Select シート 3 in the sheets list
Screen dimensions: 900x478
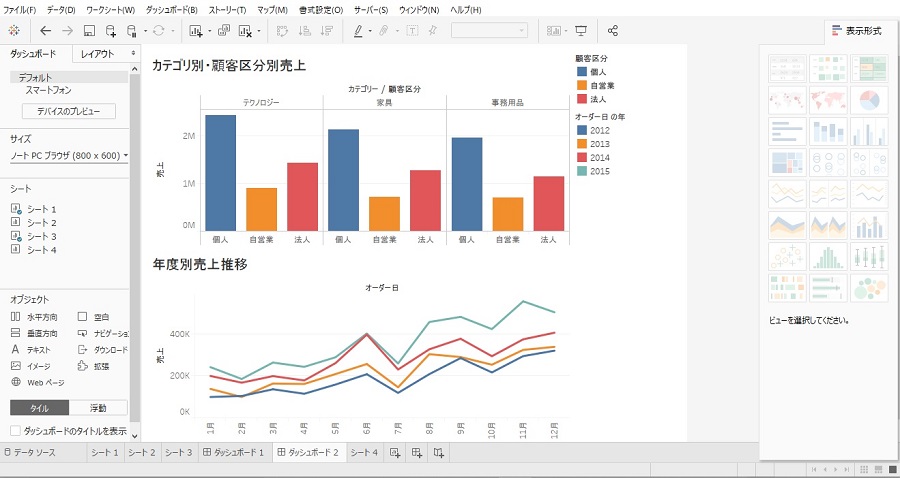tap(40, 236)
